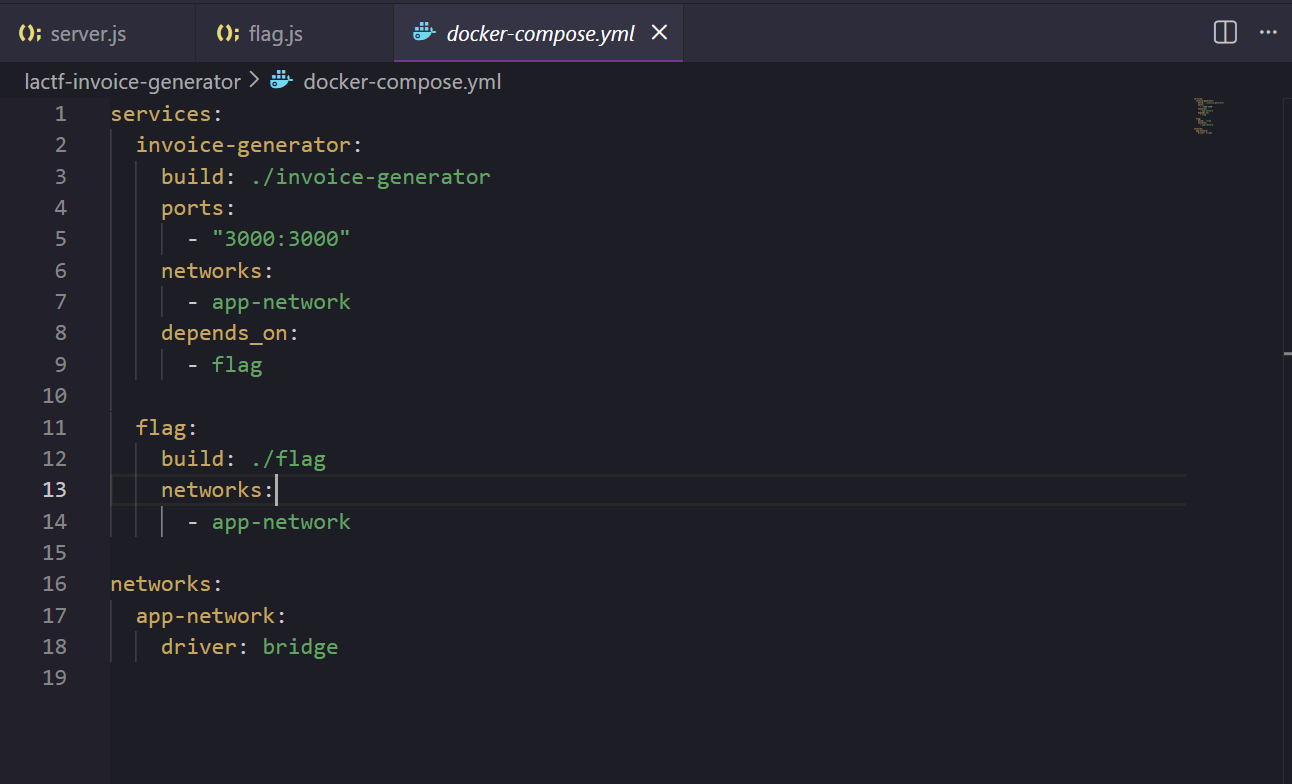Close the docker-compose.yml tab
Viewport: 1292px width, 784px height.
[x=659, y=33]
